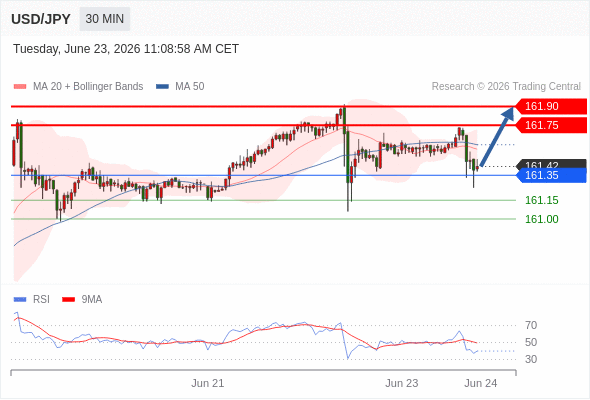This screenshot has height=400, width=590.
Task: Click the 30 MIN timeframe button
Action: point(105,19)
